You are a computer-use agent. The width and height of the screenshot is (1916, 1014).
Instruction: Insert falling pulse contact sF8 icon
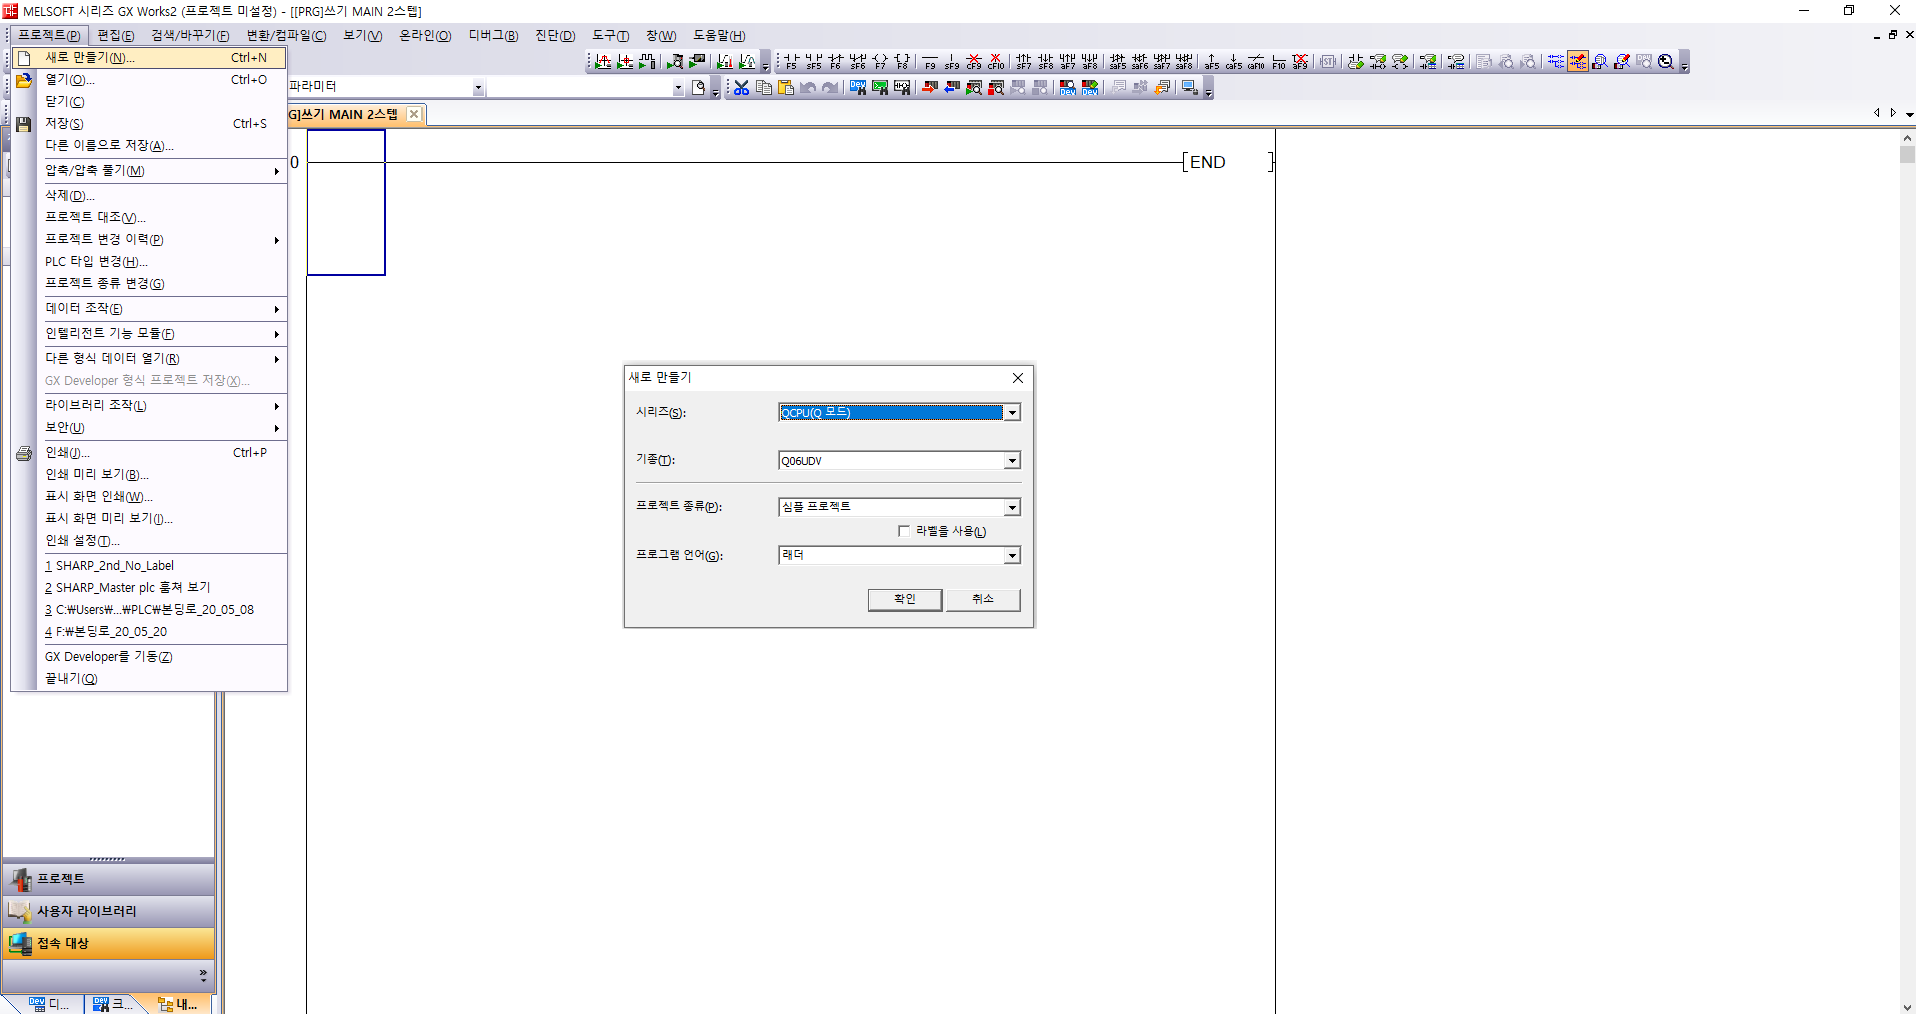(1046, 61)
